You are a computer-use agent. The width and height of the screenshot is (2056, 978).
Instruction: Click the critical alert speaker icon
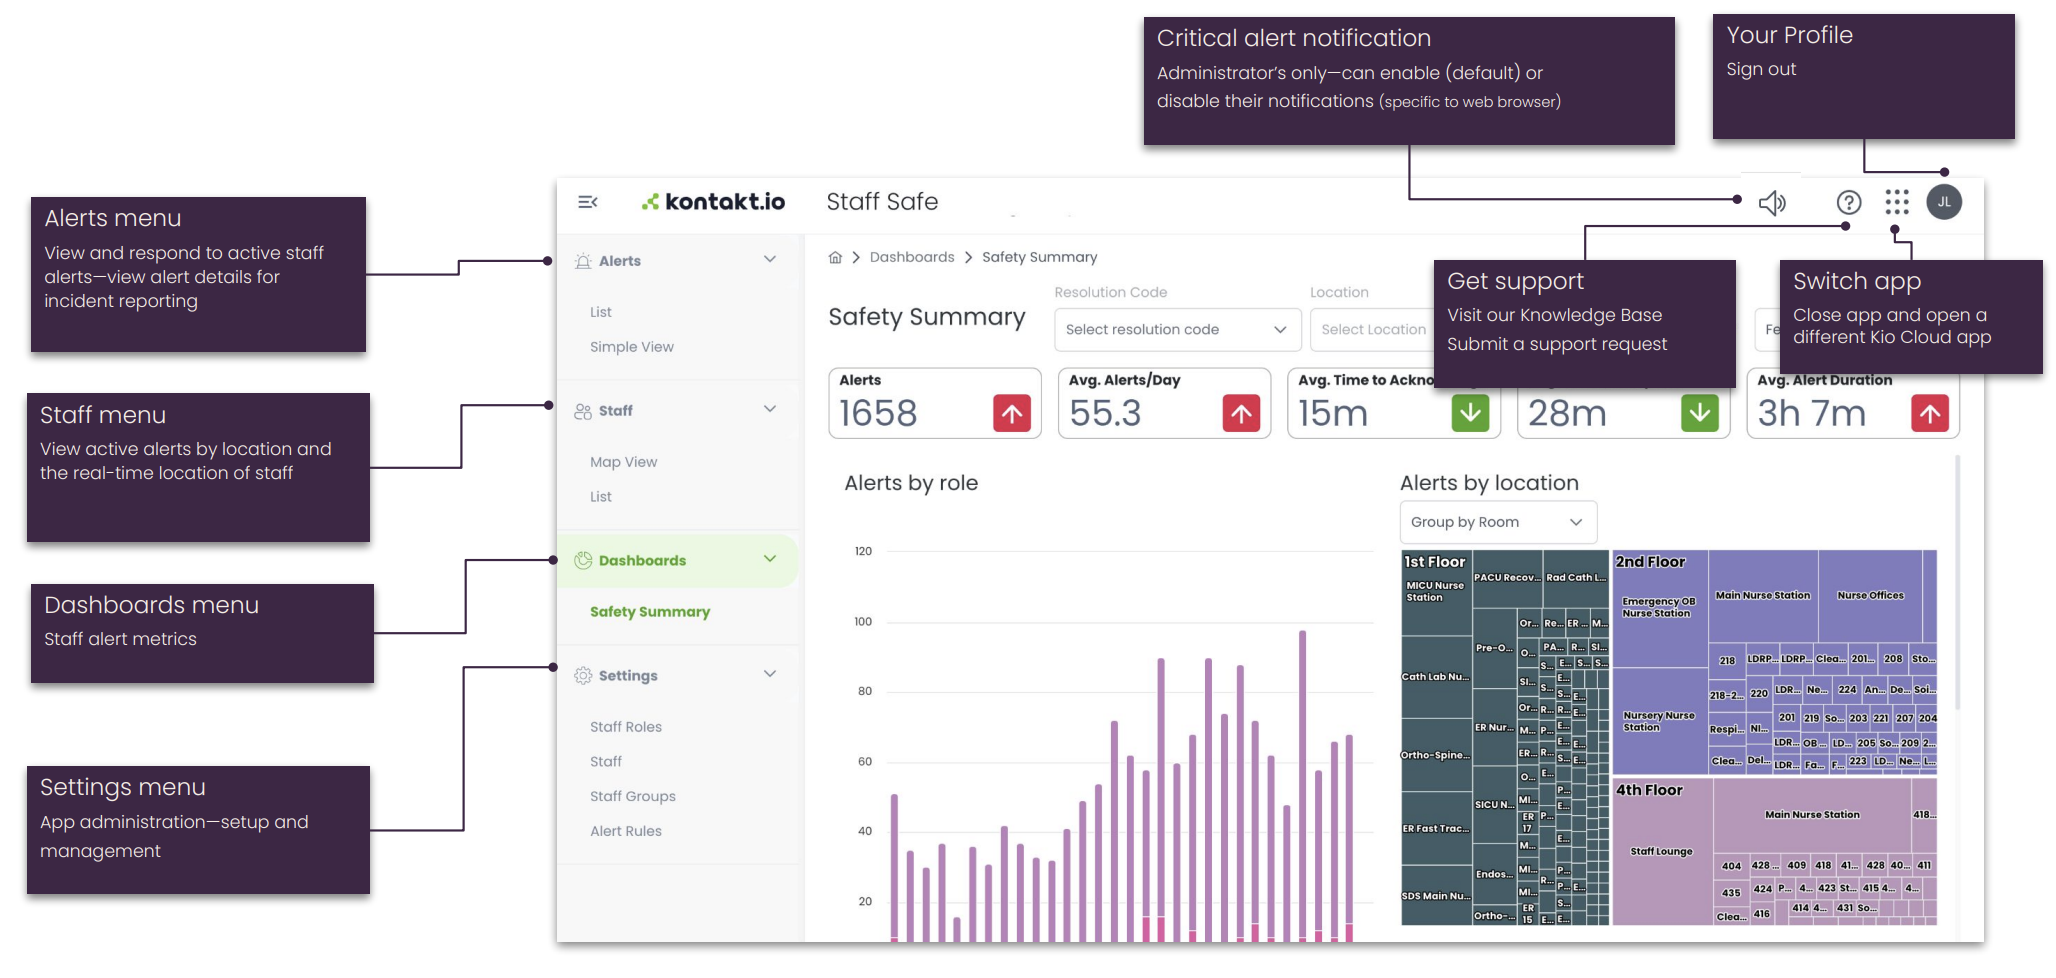pos(1772,203)
